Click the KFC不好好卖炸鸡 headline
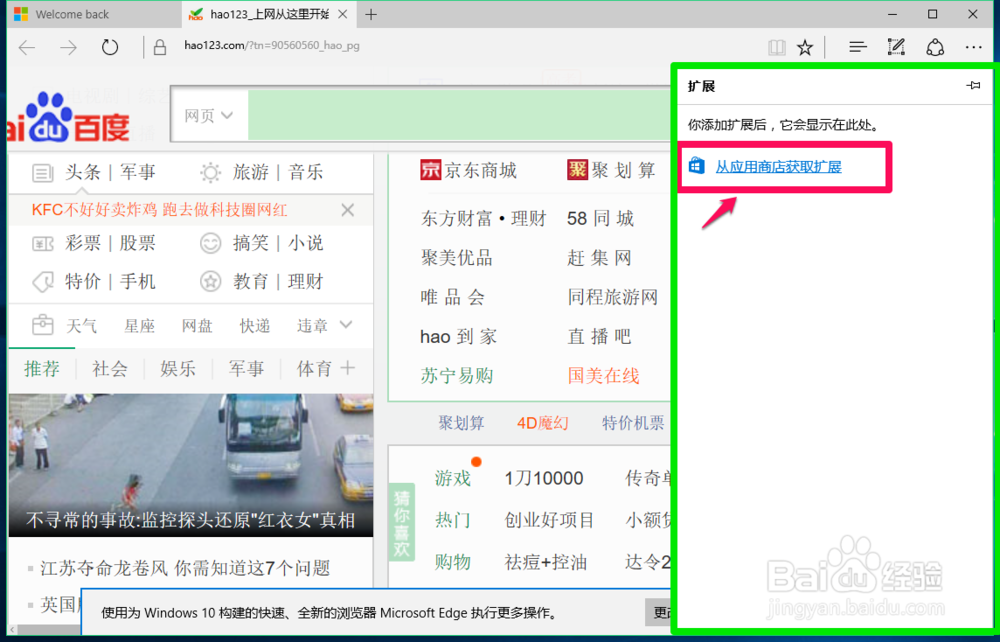Viewport: 1000px width, 642px height. click(159, 210)
